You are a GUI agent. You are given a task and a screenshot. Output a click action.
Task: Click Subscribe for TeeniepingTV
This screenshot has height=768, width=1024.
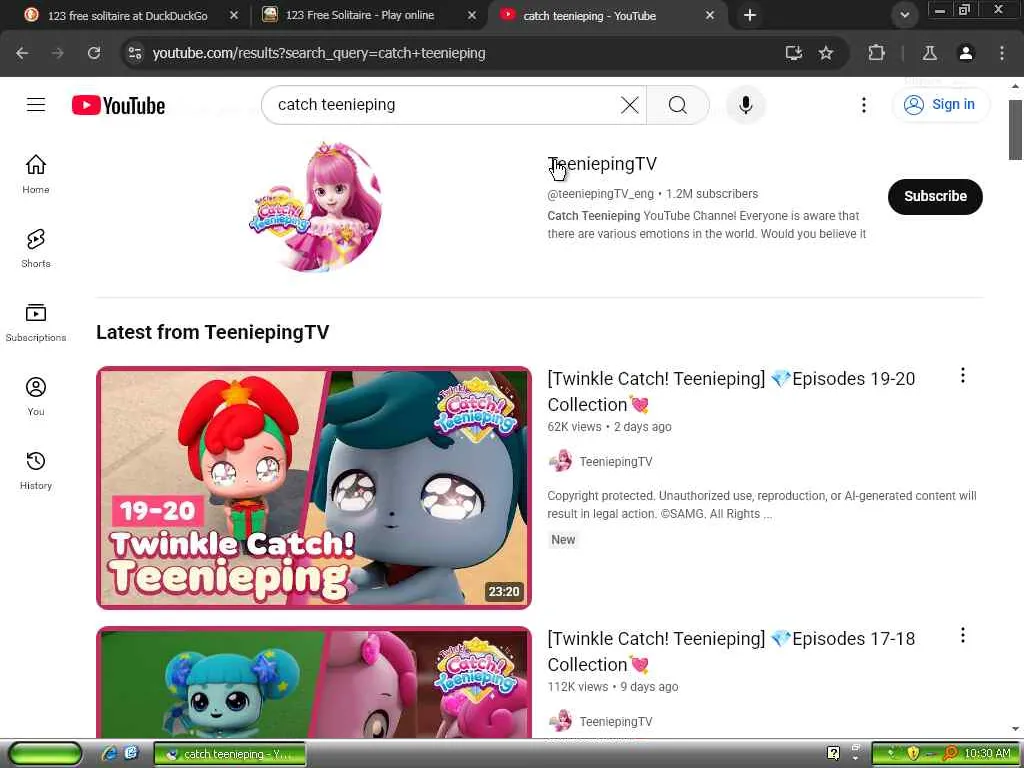[x=935, y=197]
